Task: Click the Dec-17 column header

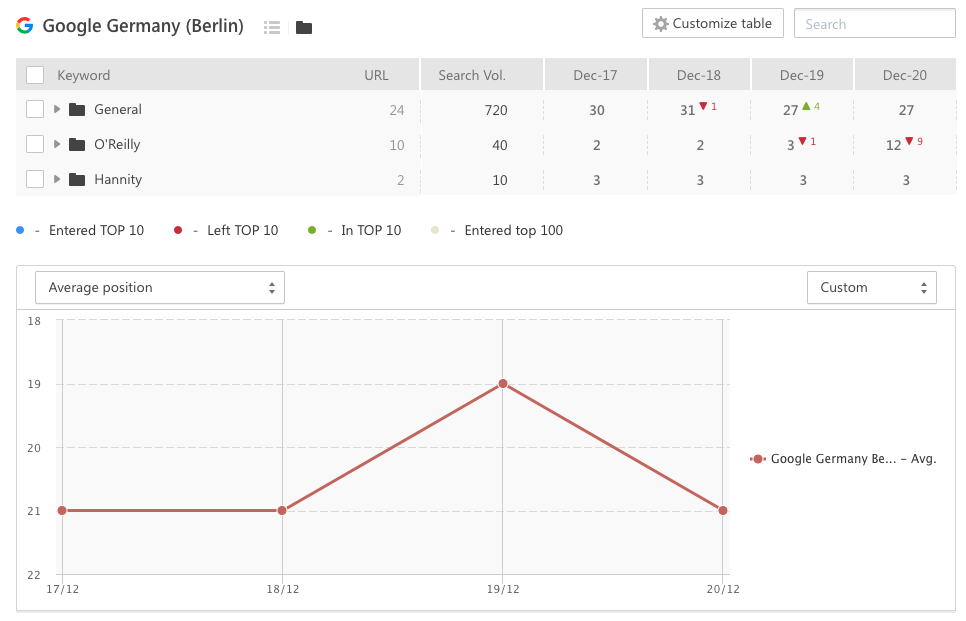Action: 595,75
